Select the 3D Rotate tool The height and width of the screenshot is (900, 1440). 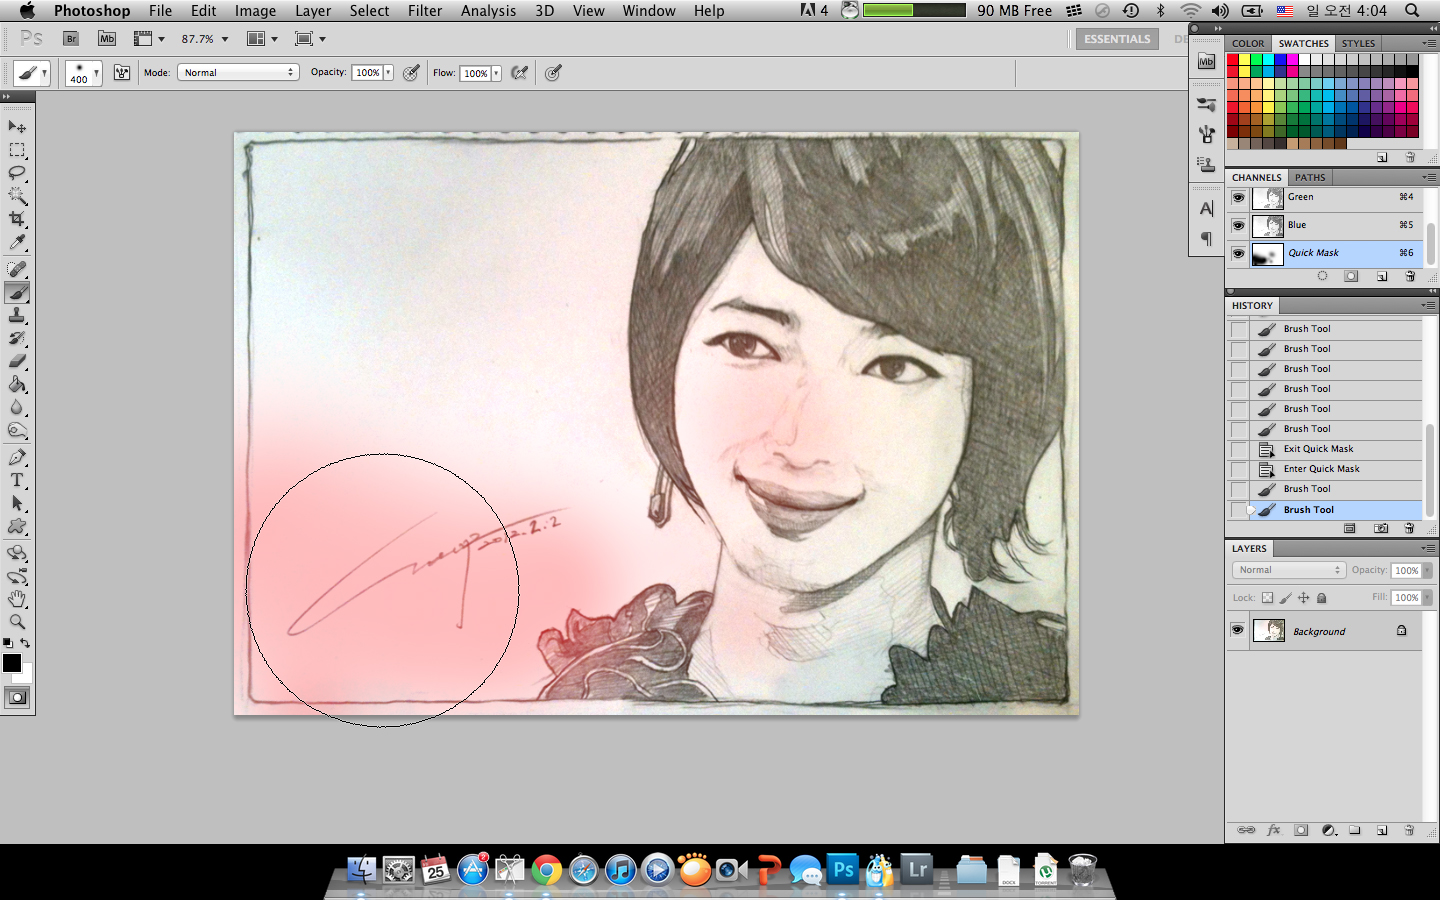tap(17, 553)
